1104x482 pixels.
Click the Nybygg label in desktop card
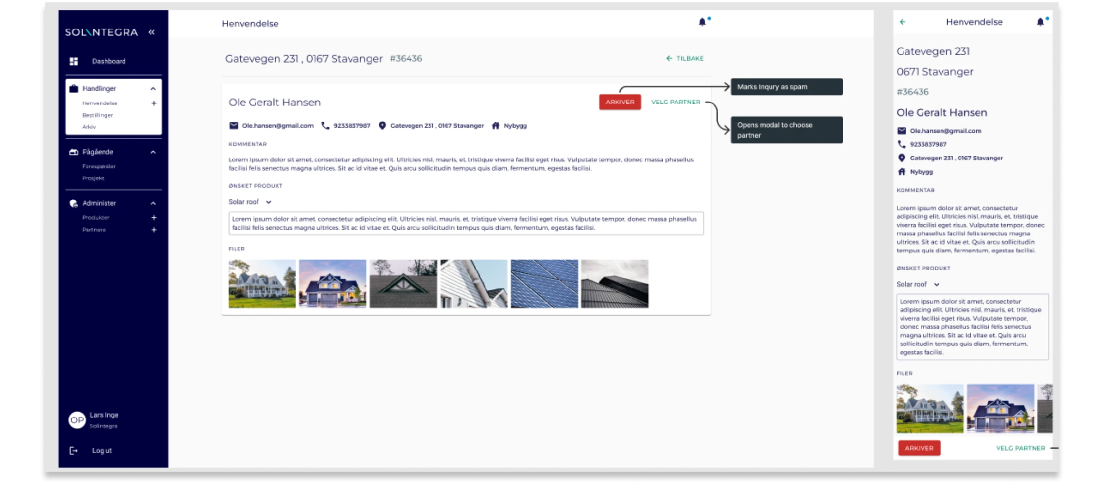(515, 125)
